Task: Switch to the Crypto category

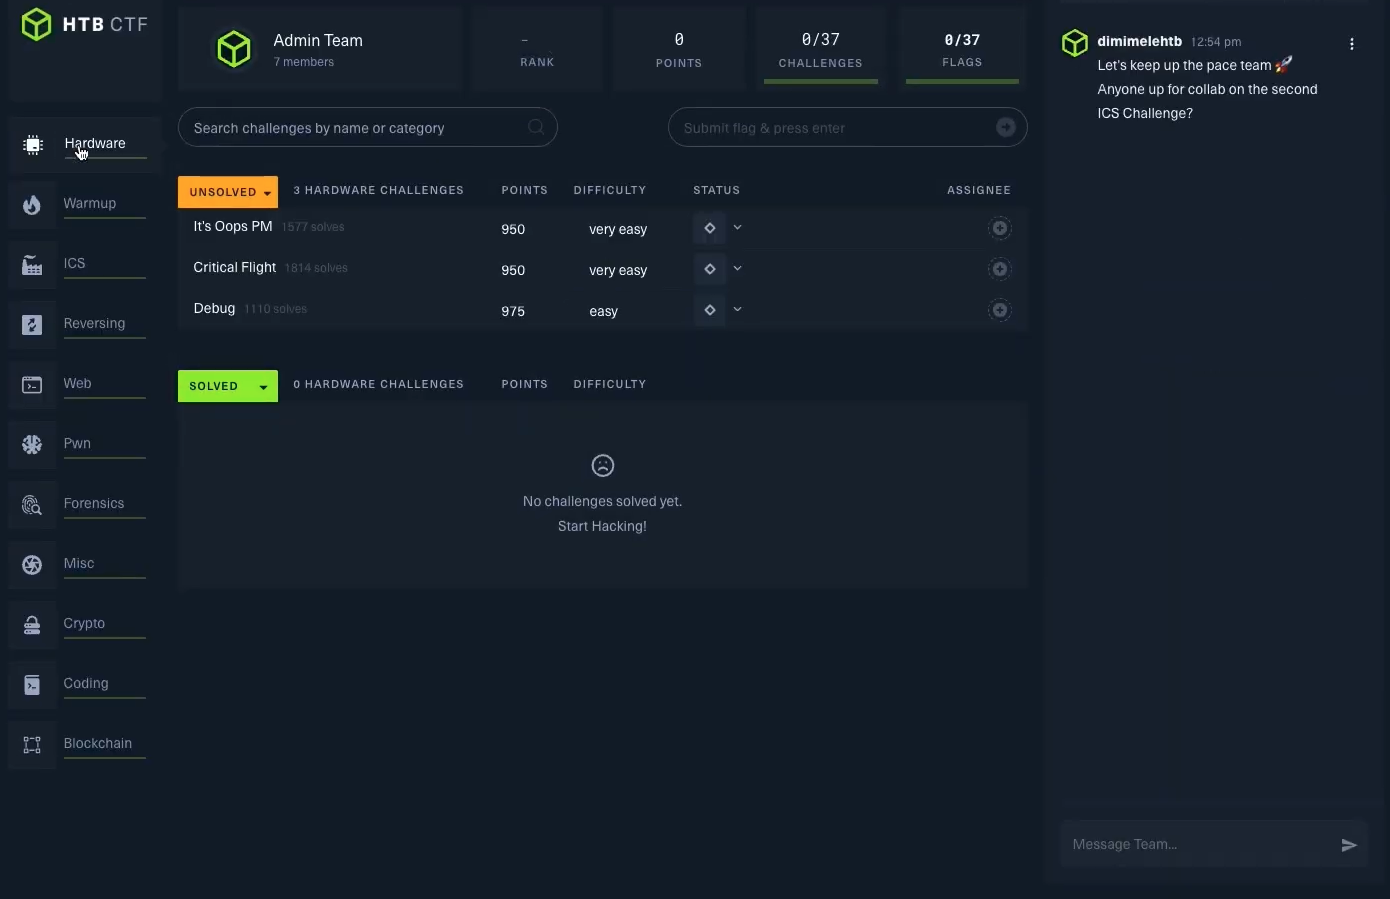Action: (x=85, y=625)
